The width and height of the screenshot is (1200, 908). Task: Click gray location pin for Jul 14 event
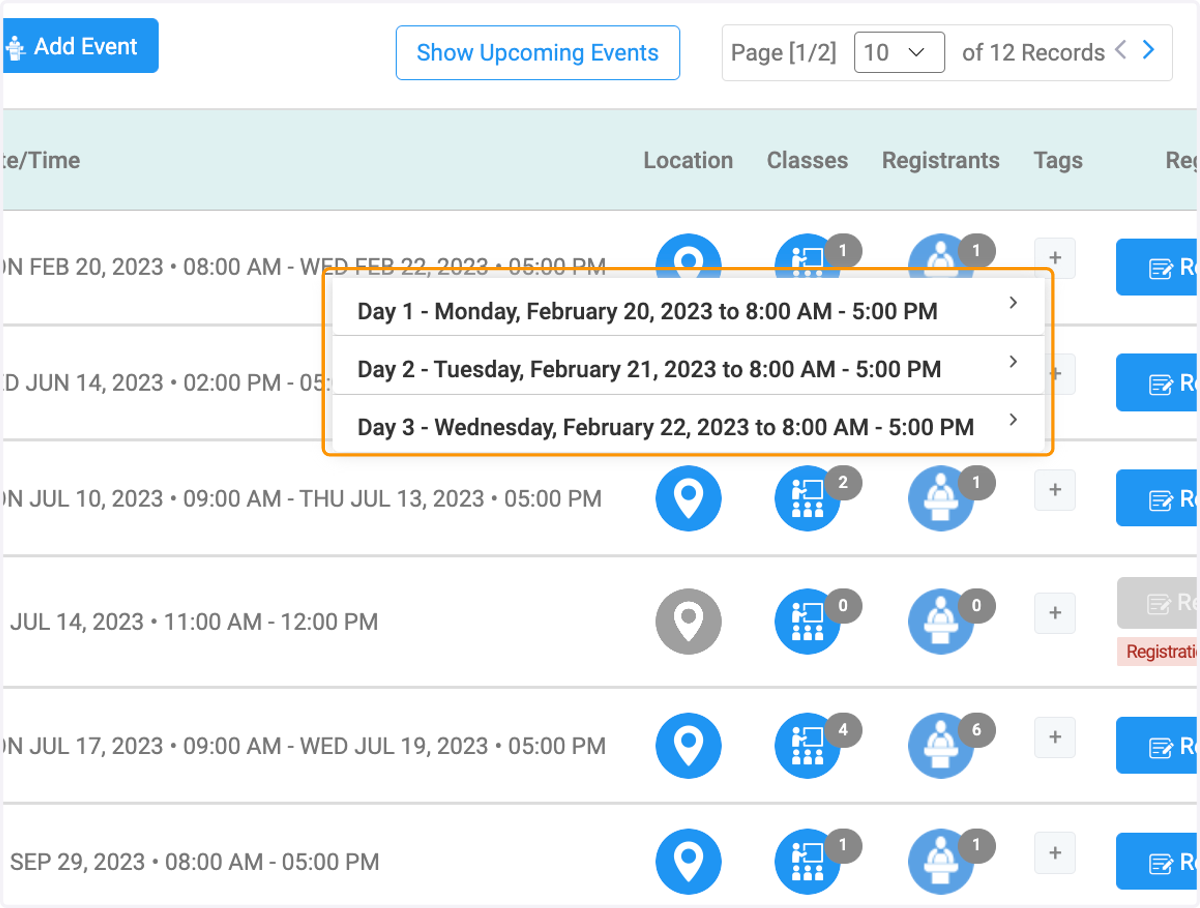click(x=688, y=622)
